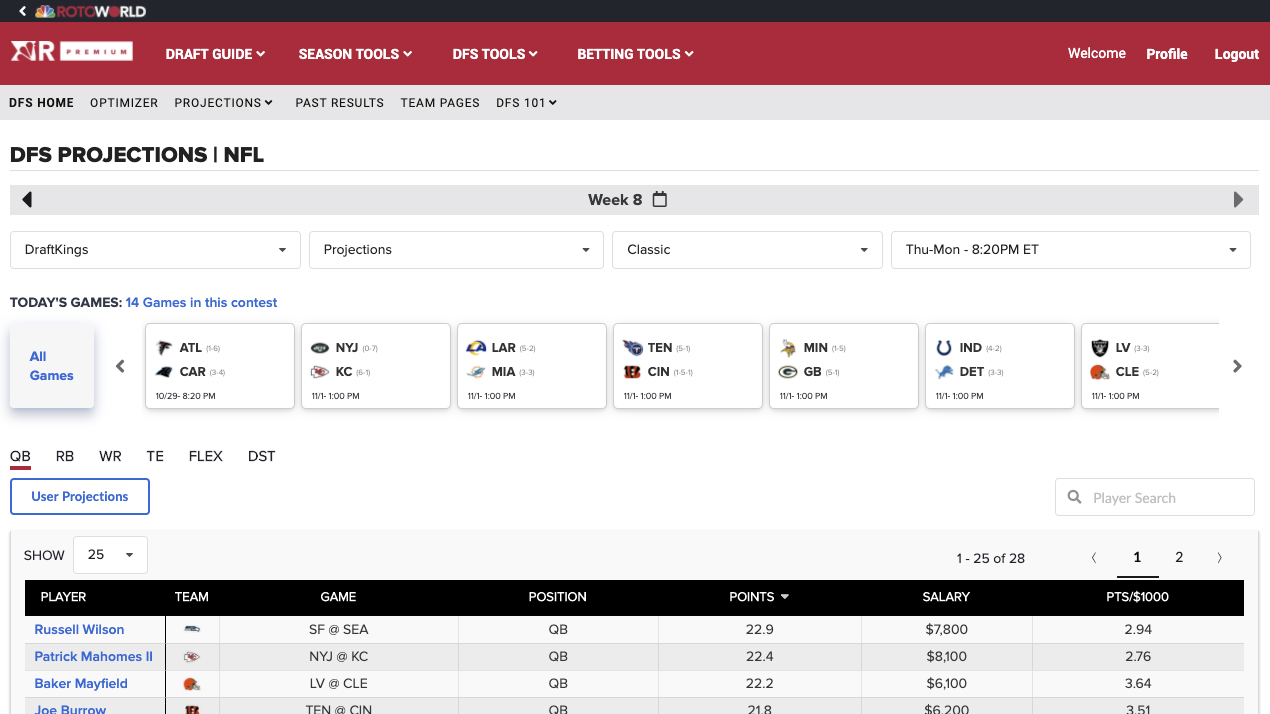1270x714 pixels.
Task: Expand the Classic contest type dropdown
Action: (x=747, y=250)
